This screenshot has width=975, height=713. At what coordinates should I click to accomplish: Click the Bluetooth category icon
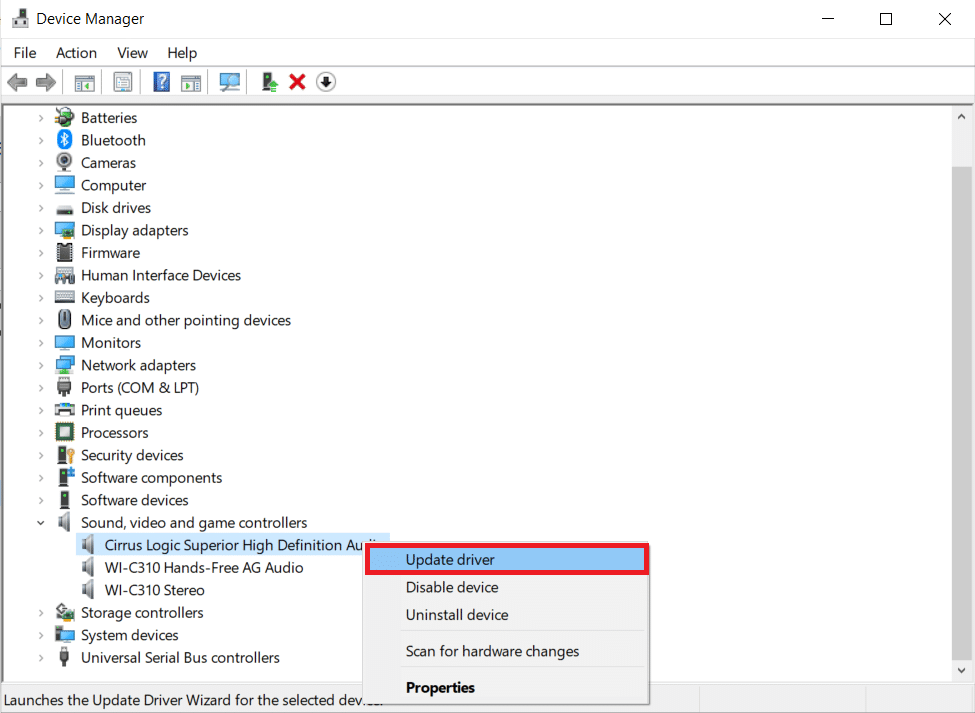[x=65, y=140]
